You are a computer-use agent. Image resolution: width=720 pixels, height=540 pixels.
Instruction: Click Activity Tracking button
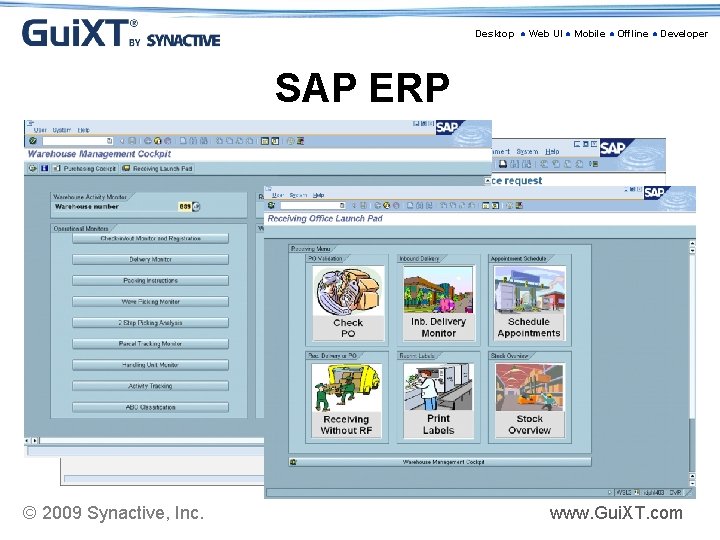pyautogui.click(x=151, y=386)
